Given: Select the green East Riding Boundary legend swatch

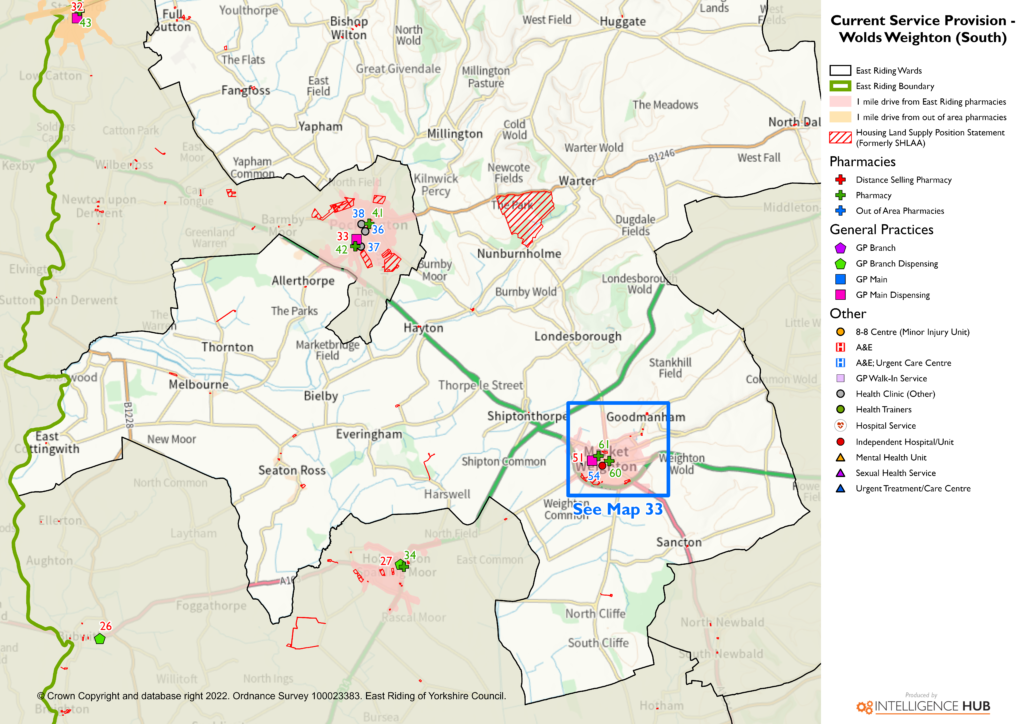Looking at the screenshot, I should point(840,86).
